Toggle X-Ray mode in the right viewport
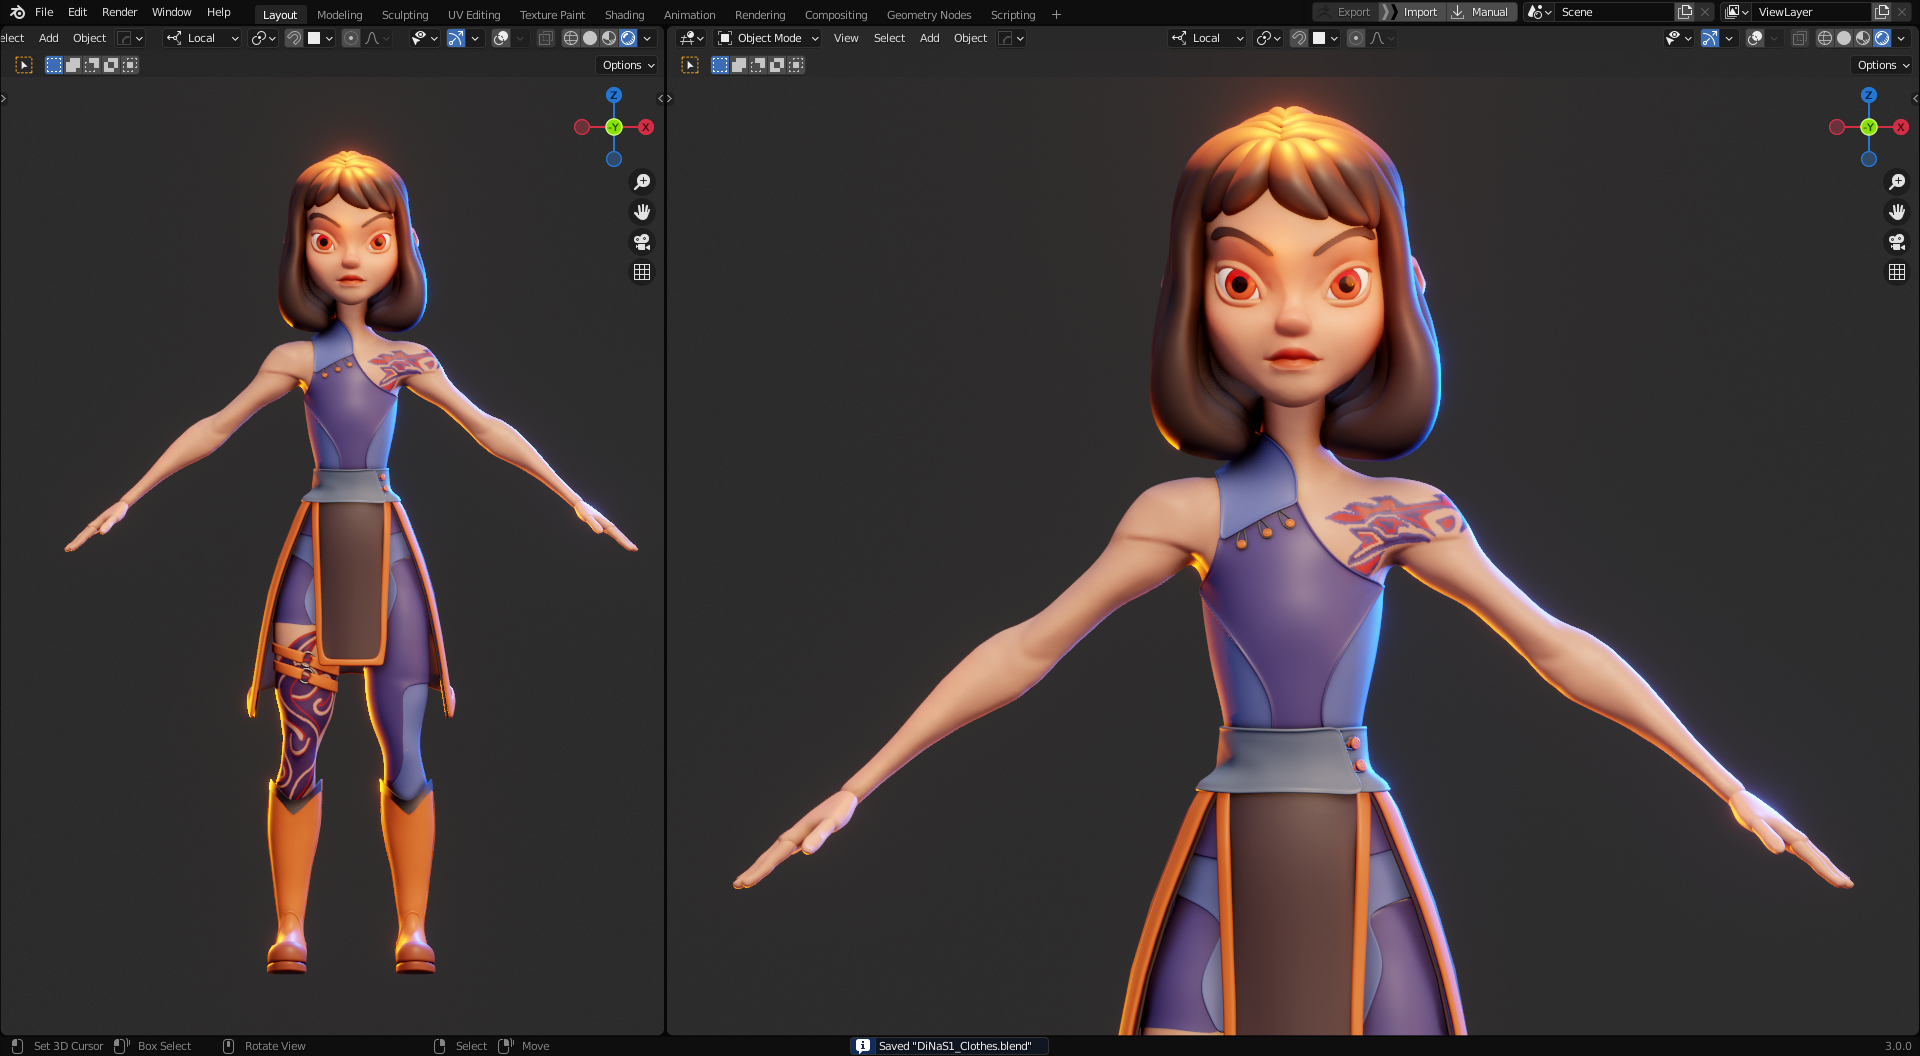Viewport: 1920px width, 1056px height. (1800, 38)
